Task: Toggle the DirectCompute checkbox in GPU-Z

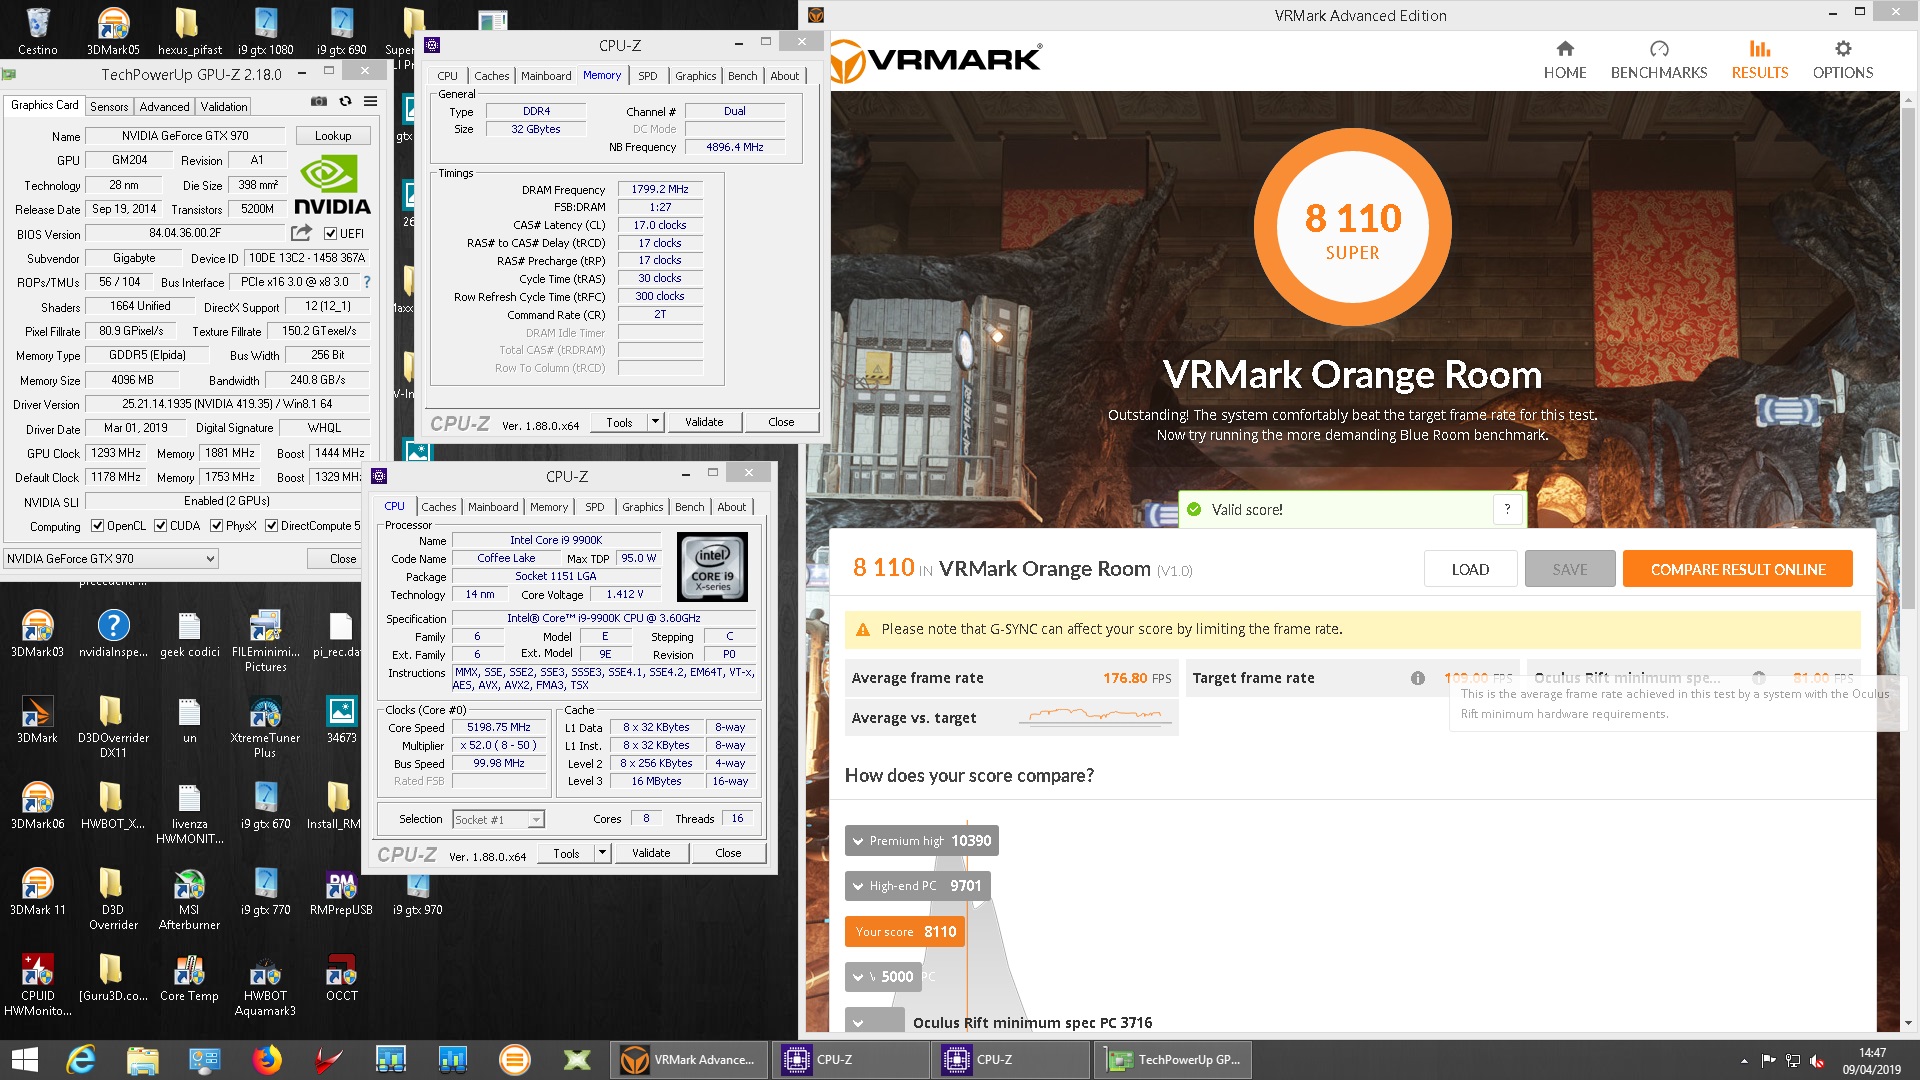Action: [x=271, y=526]
